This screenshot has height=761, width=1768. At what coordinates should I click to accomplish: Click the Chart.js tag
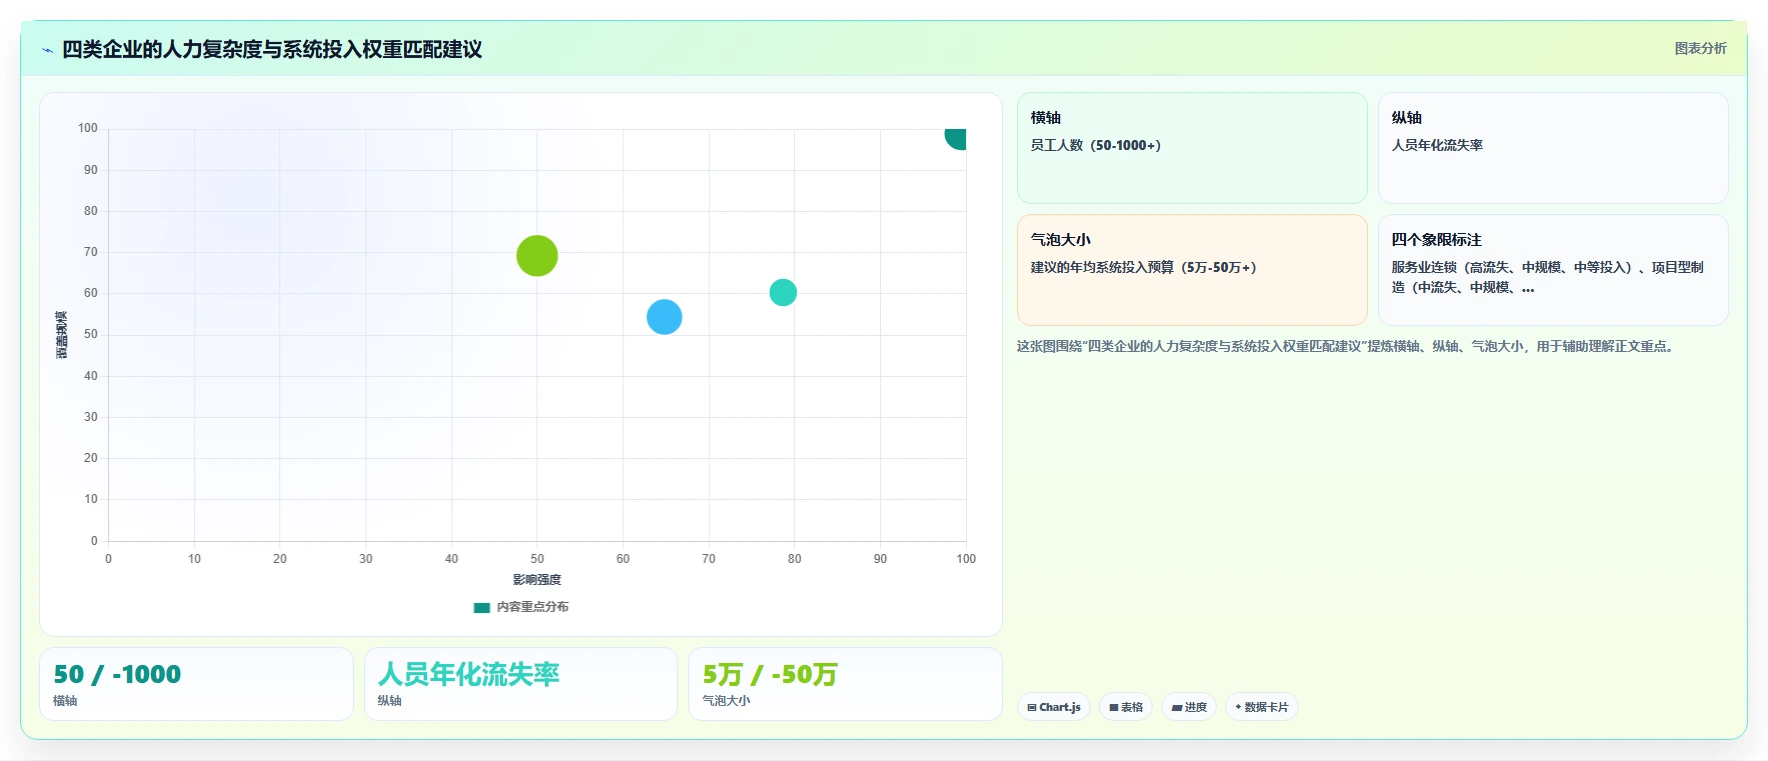tap(1054, 707)
